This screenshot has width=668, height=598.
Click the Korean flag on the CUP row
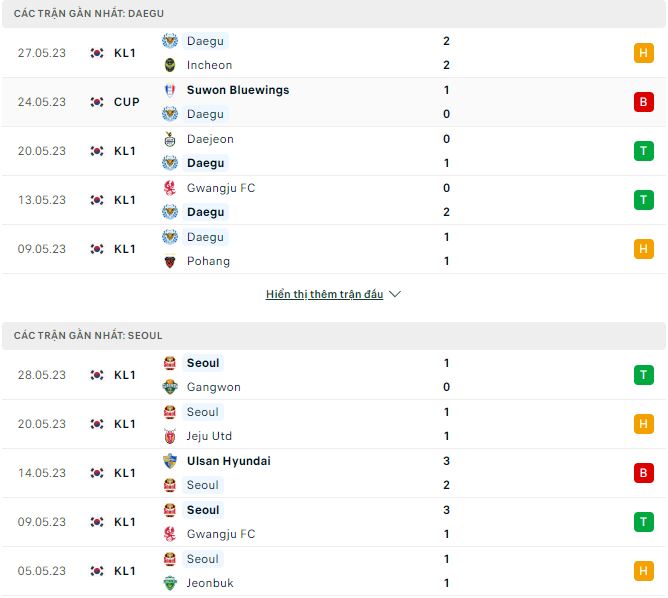click(97, 102)
